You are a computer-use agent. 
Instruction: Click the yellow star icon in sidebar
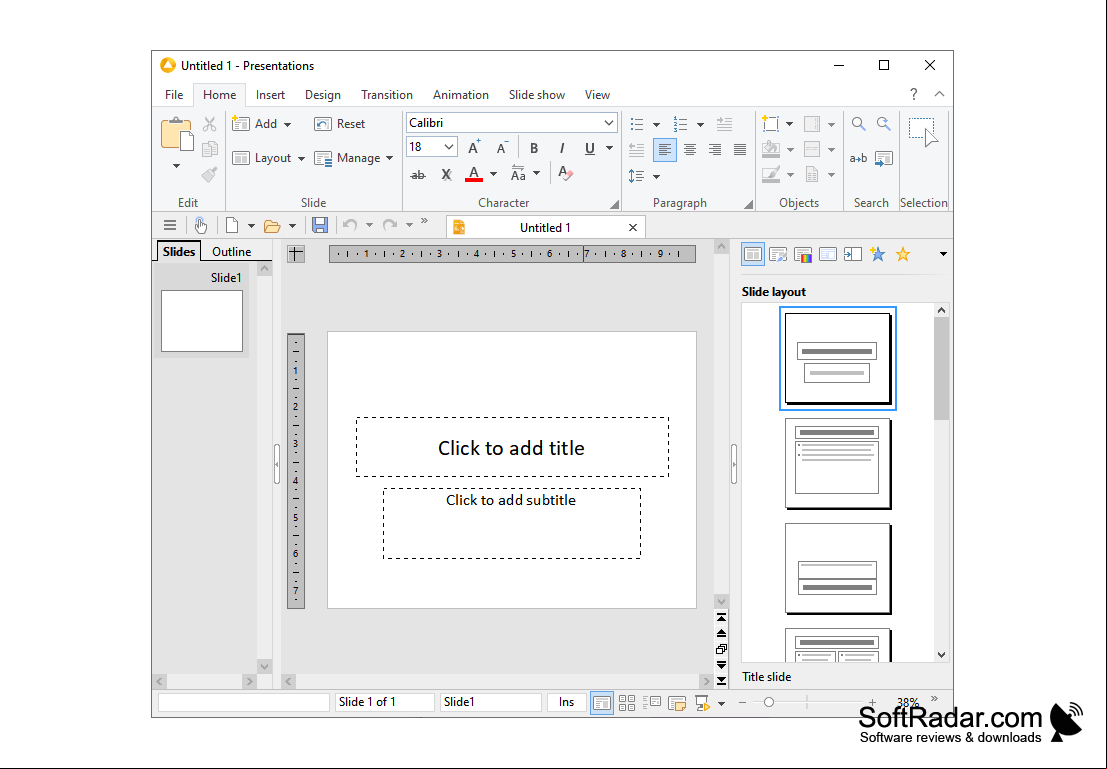pos(903,254)
